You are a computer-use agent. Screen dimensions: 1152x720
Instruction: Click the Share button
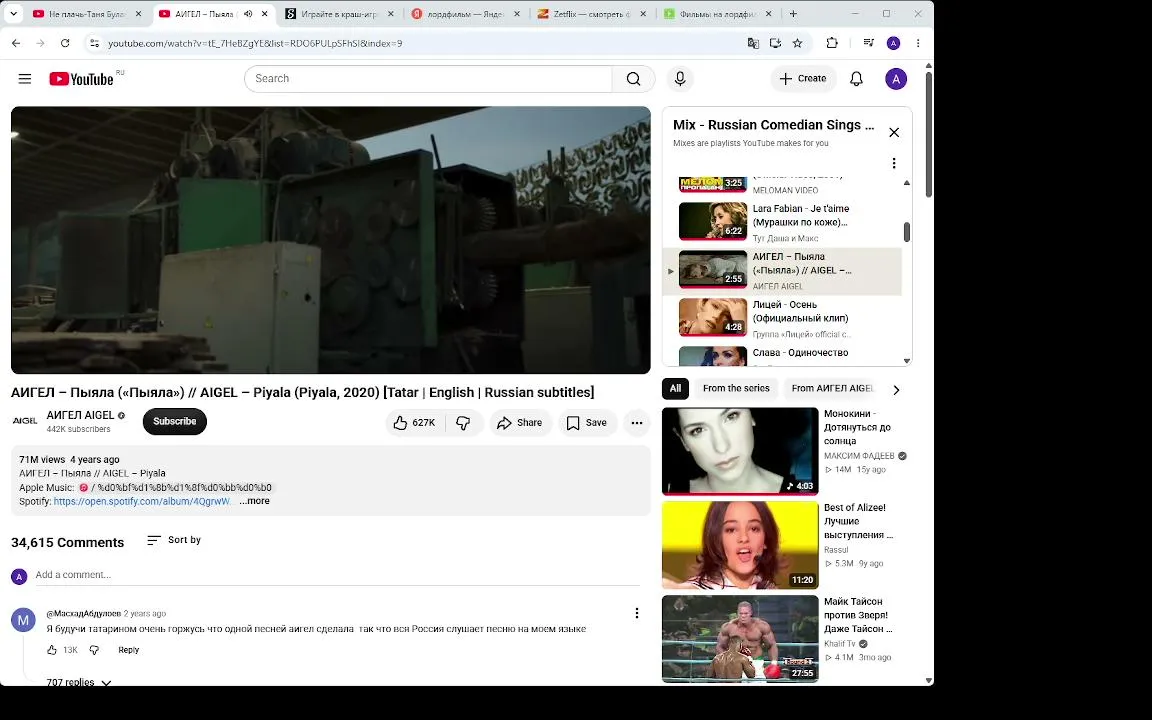point(520,422)
